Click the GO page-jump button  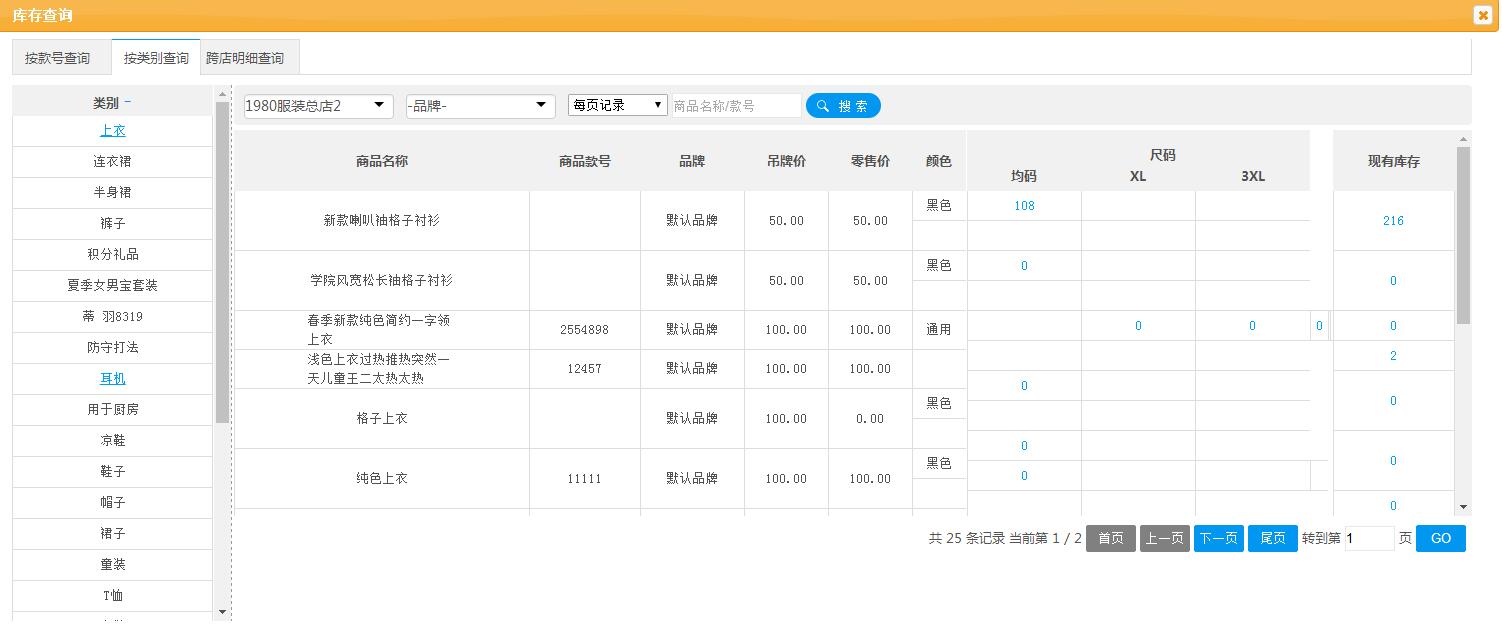[1440, 538]
